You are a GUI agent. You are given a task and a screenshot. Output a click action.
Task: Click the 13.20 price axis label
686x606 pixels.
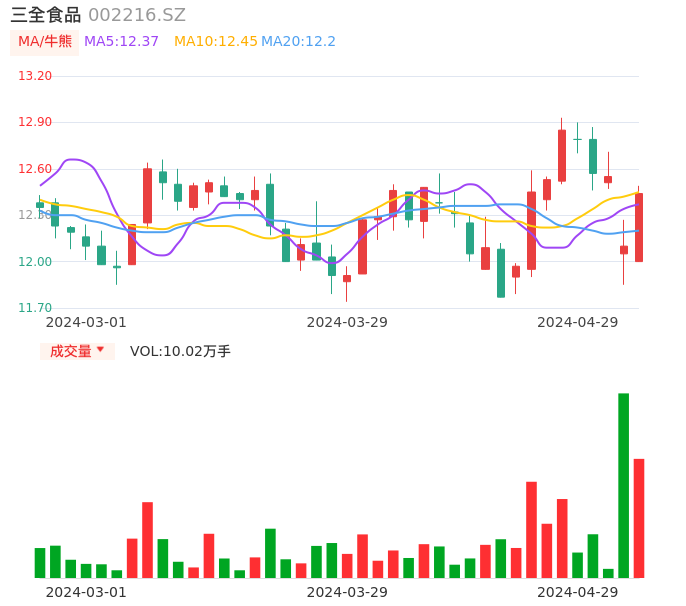[x=36, y=76]
